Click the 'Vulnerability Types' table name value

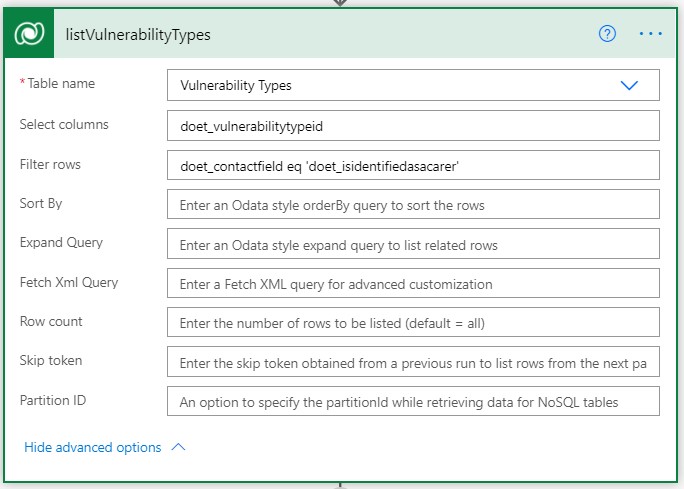[236, 86]
